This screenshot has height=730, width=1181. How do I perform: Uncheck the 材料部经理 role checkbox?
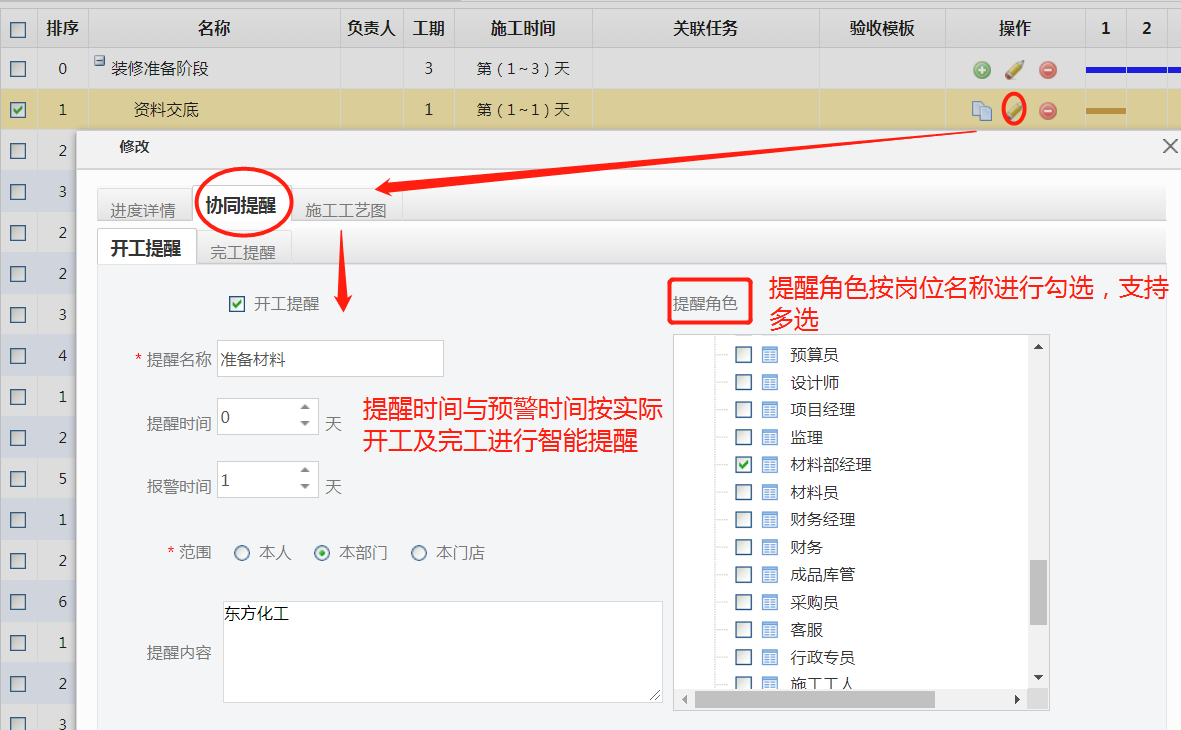point(743,464)
